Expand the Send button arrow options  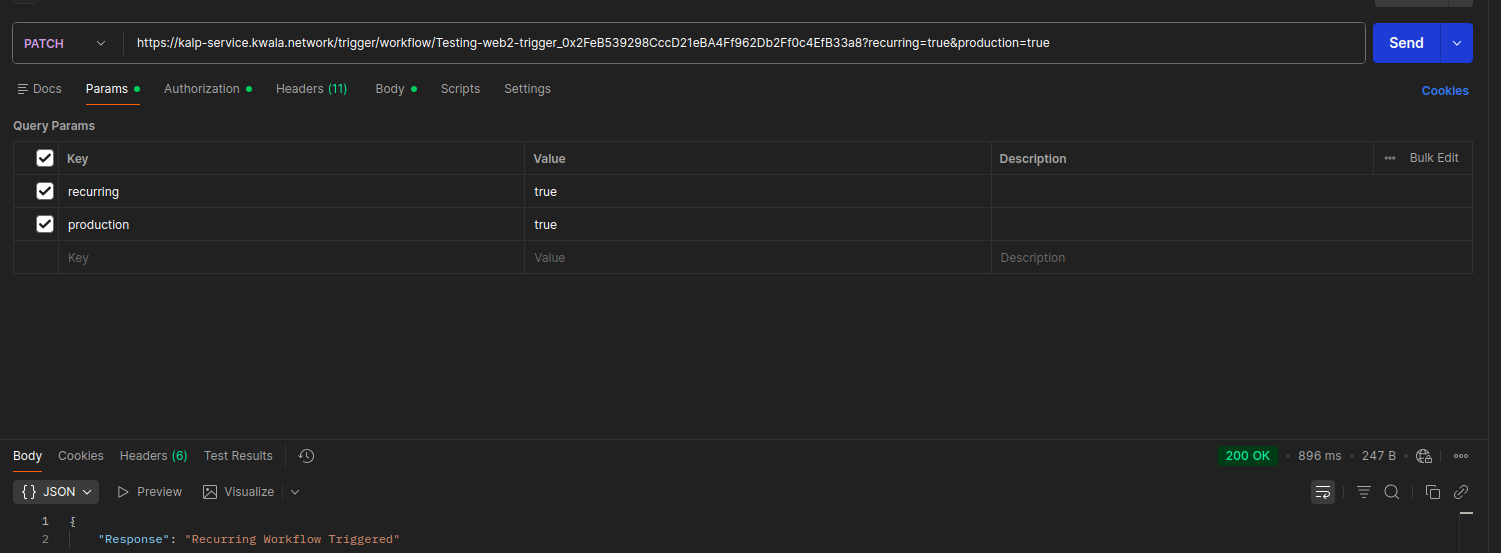(1456, 43)
